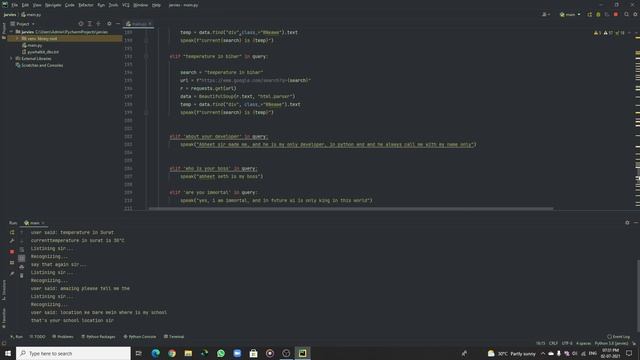This screenshot has width=640, height=360.
Task: Open the Window menu
Action: tap(141, 5)
